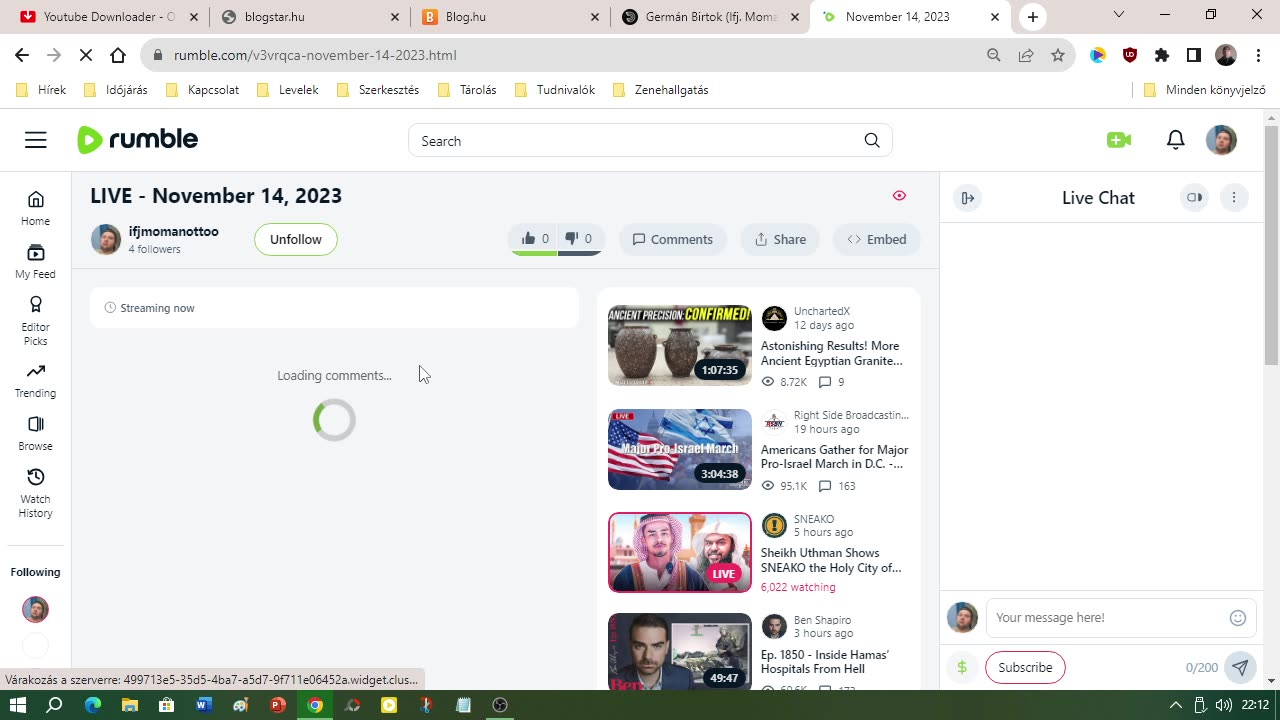Screen dimensions: 1280x720
Task: Open a new browser tab
Action: [x=1033, y=17]
